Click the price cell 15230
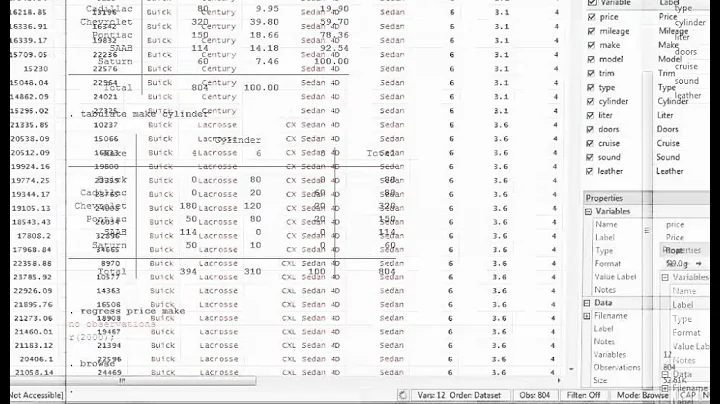The image size is (720, 404). pos(37,69)
